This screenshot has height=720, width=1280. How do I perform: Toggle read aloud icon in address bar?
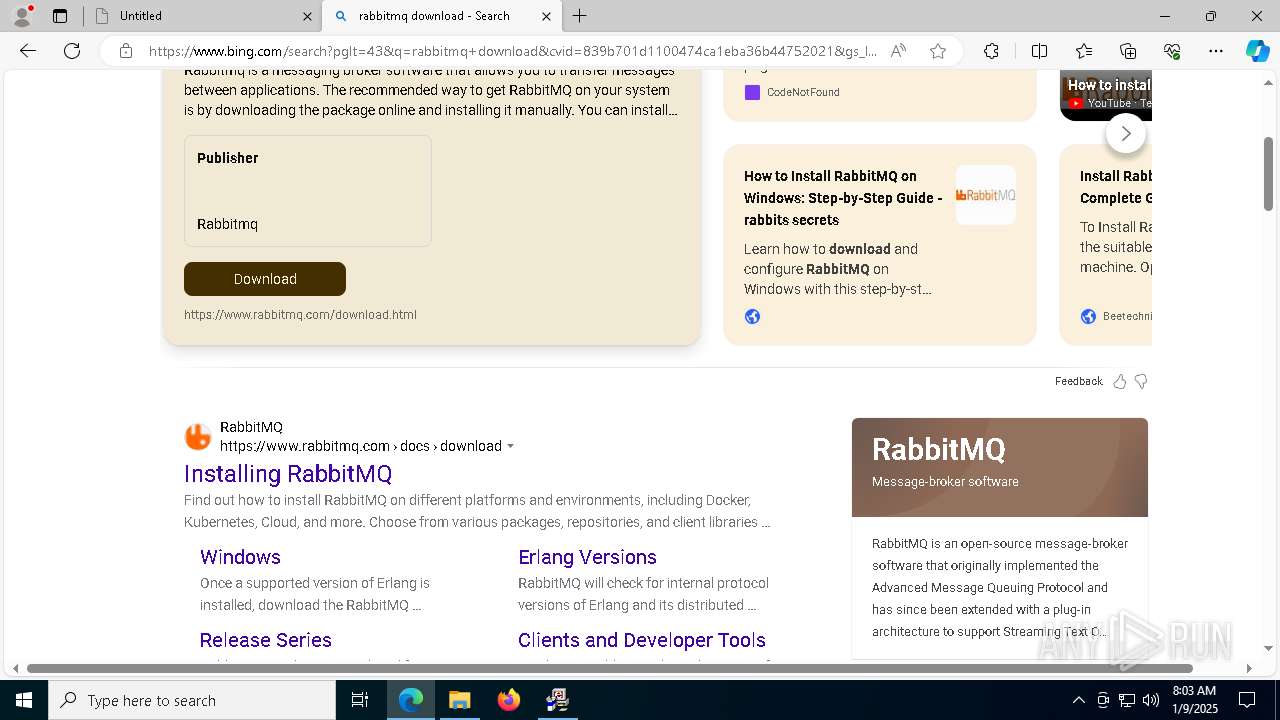click(x=898, y=51)
